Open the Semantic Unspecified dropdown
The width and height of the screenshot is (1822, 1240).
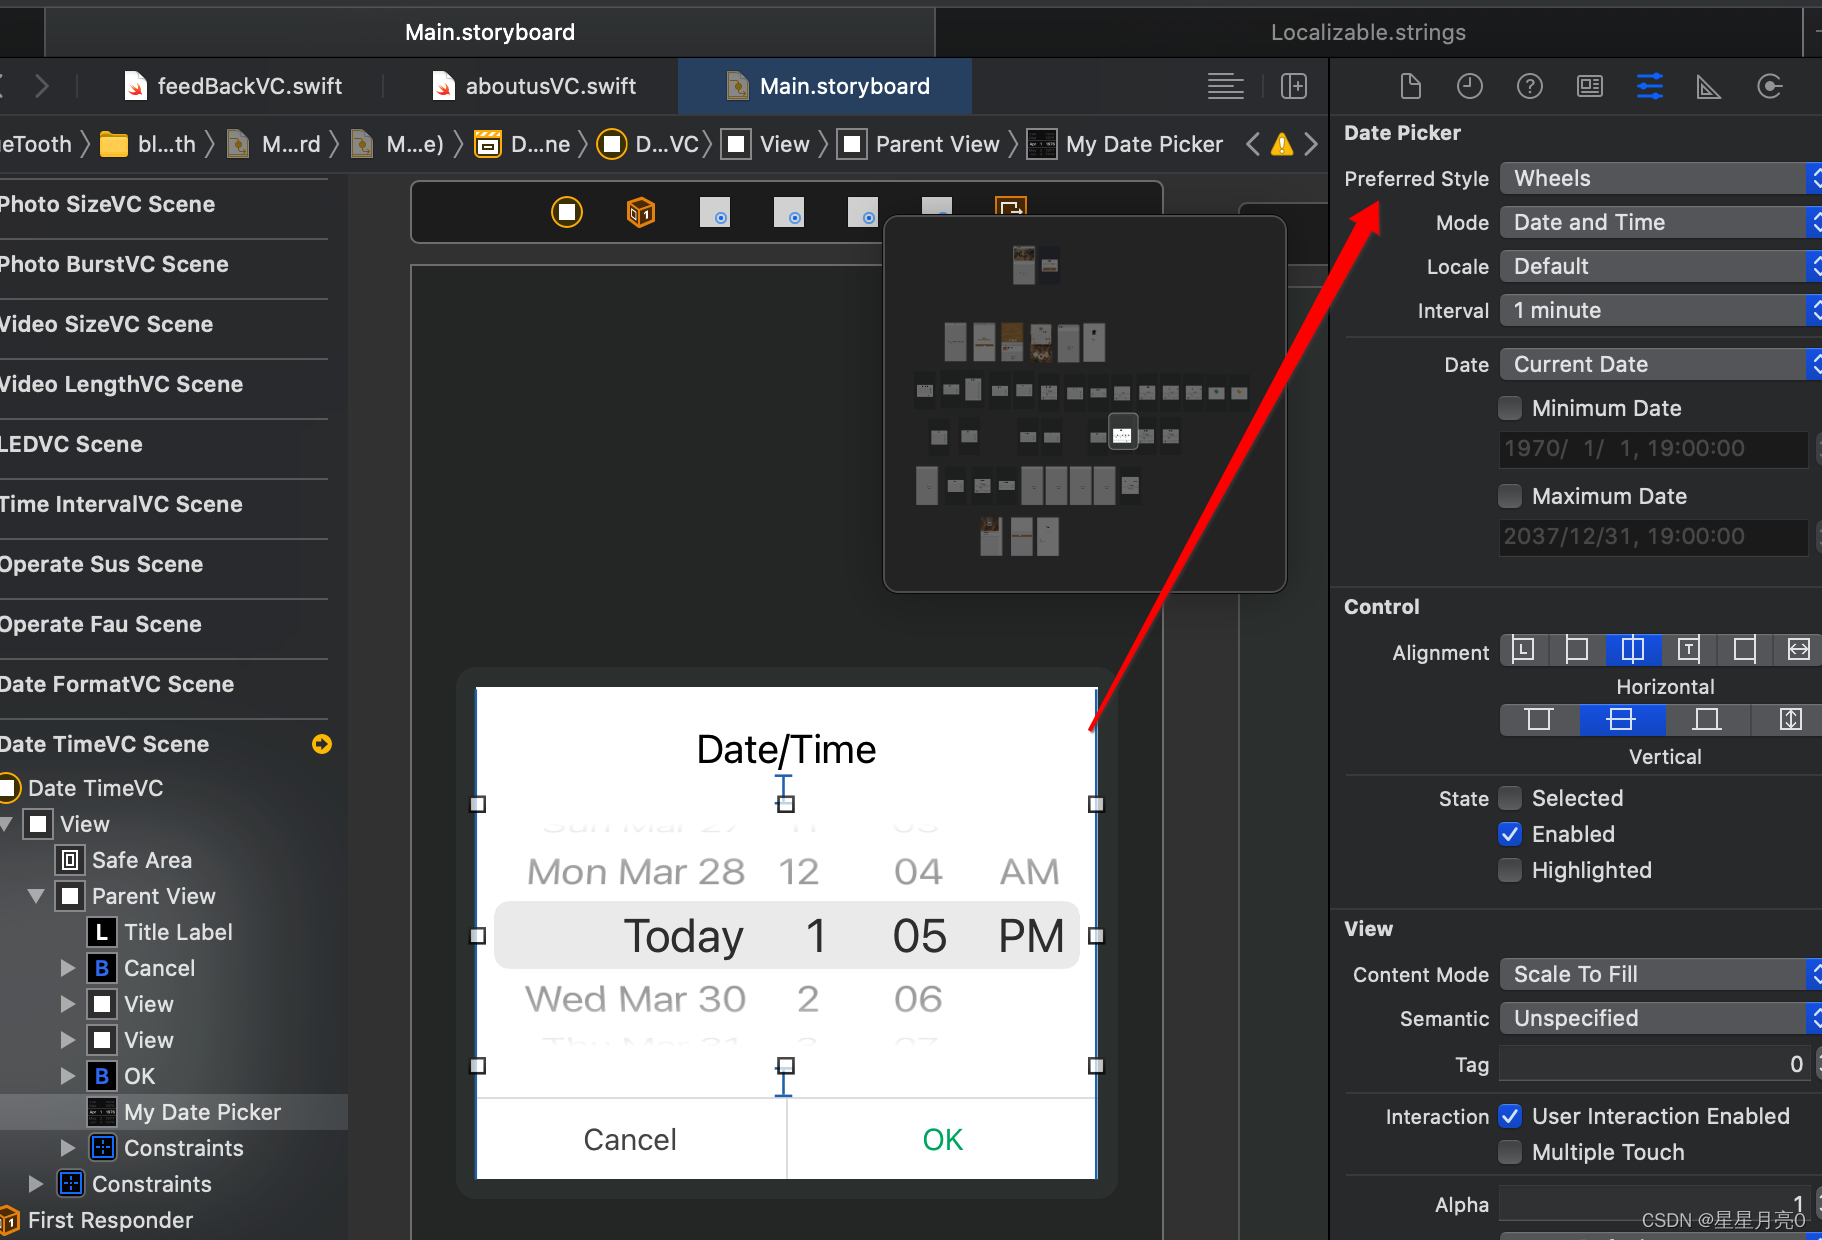coord(1660,1018)
